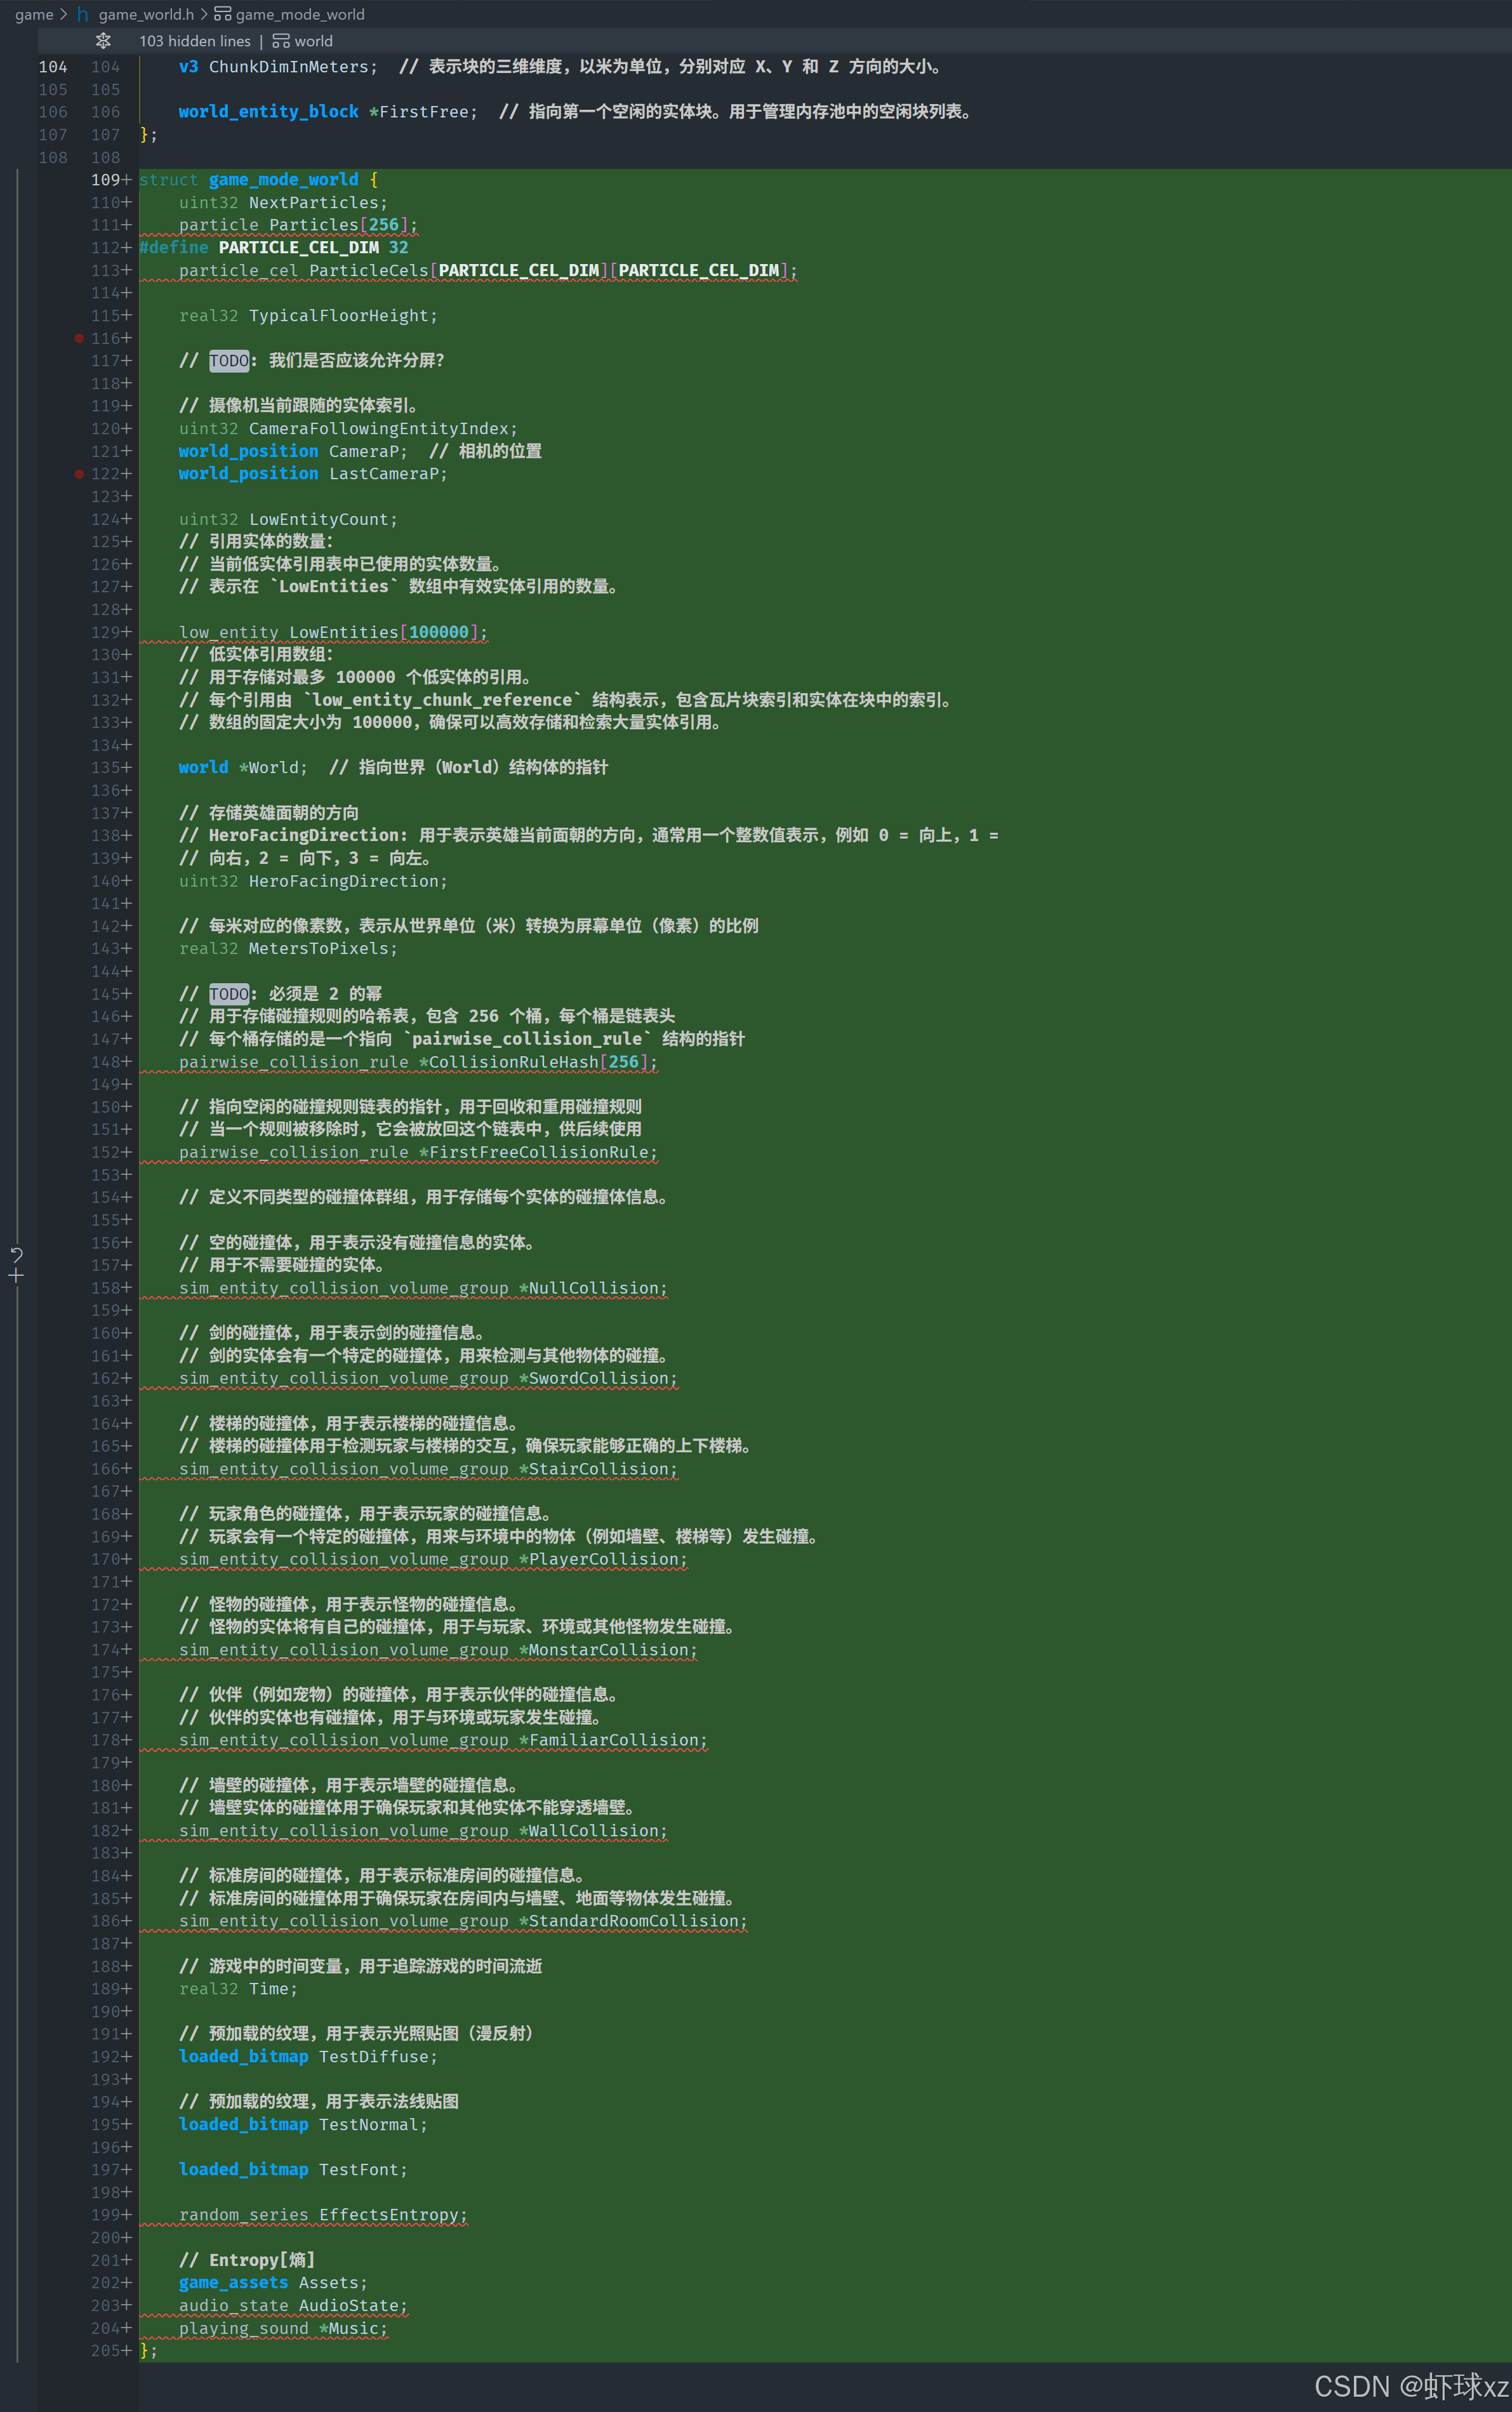The image size is (1512, 2412).
Task: Toggle the breakpoint on line 116
Action: tap(79, 338)
